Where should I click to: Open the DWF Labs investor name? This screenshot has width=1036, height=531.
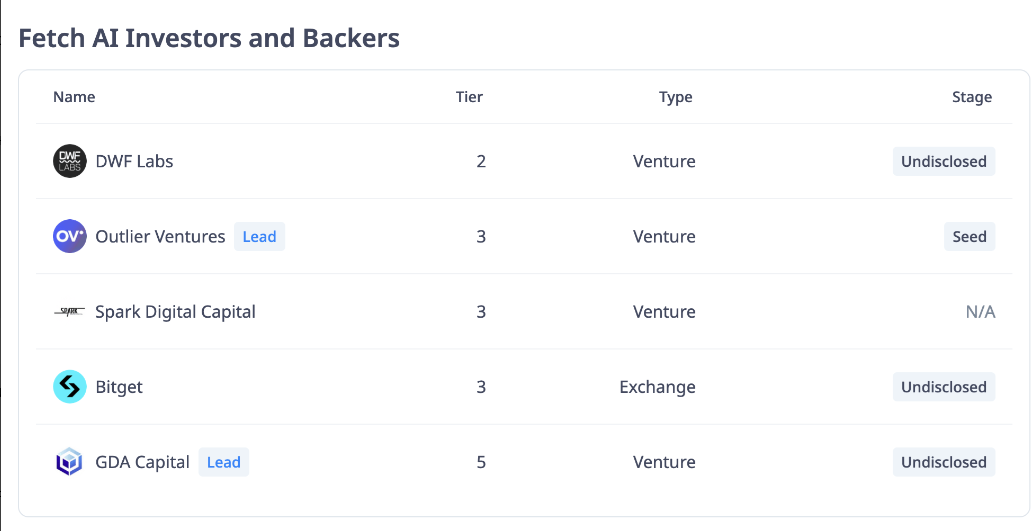134,161
